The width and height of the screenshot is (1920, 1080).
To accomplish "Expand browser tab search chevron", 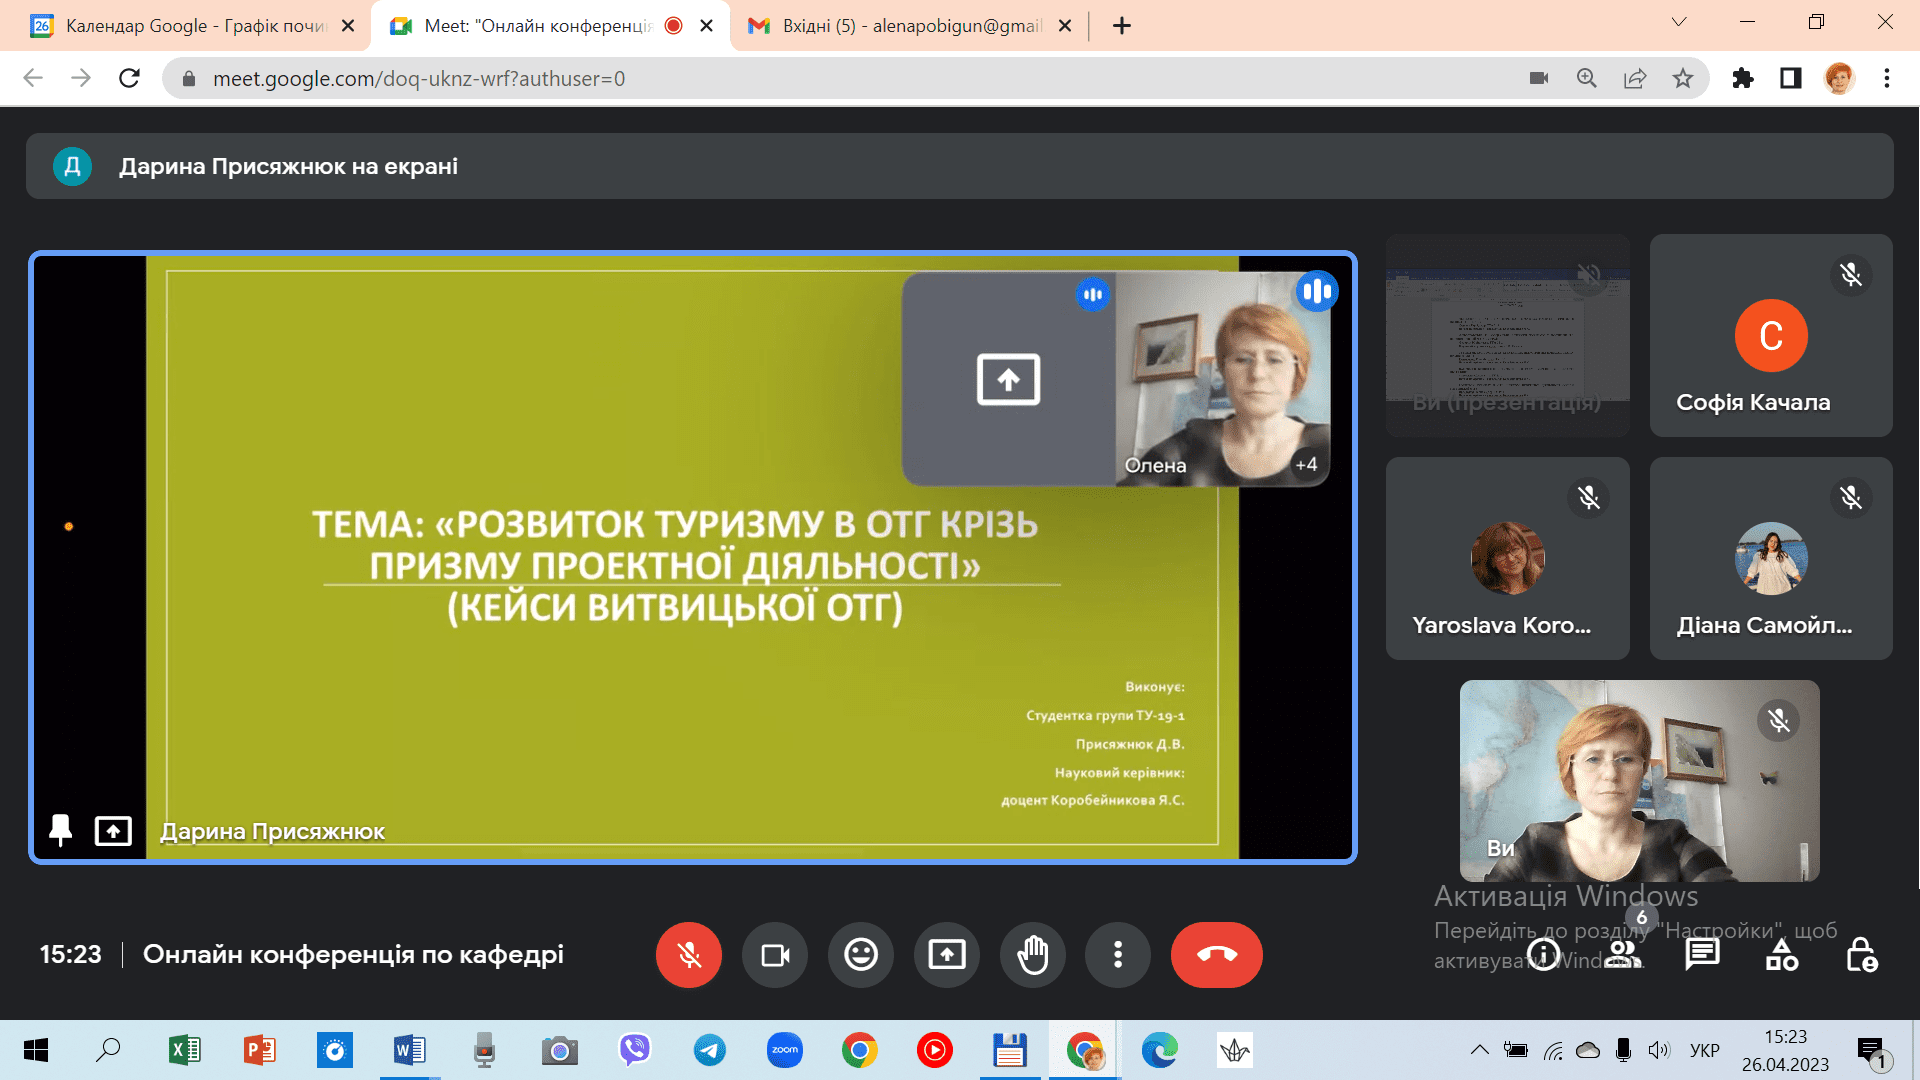I will tap(1679, 22).
